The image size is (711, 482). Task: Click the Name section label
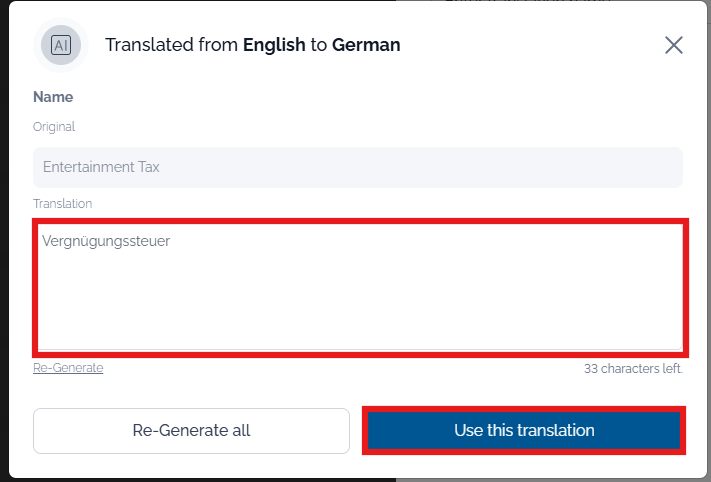point(53,97)
